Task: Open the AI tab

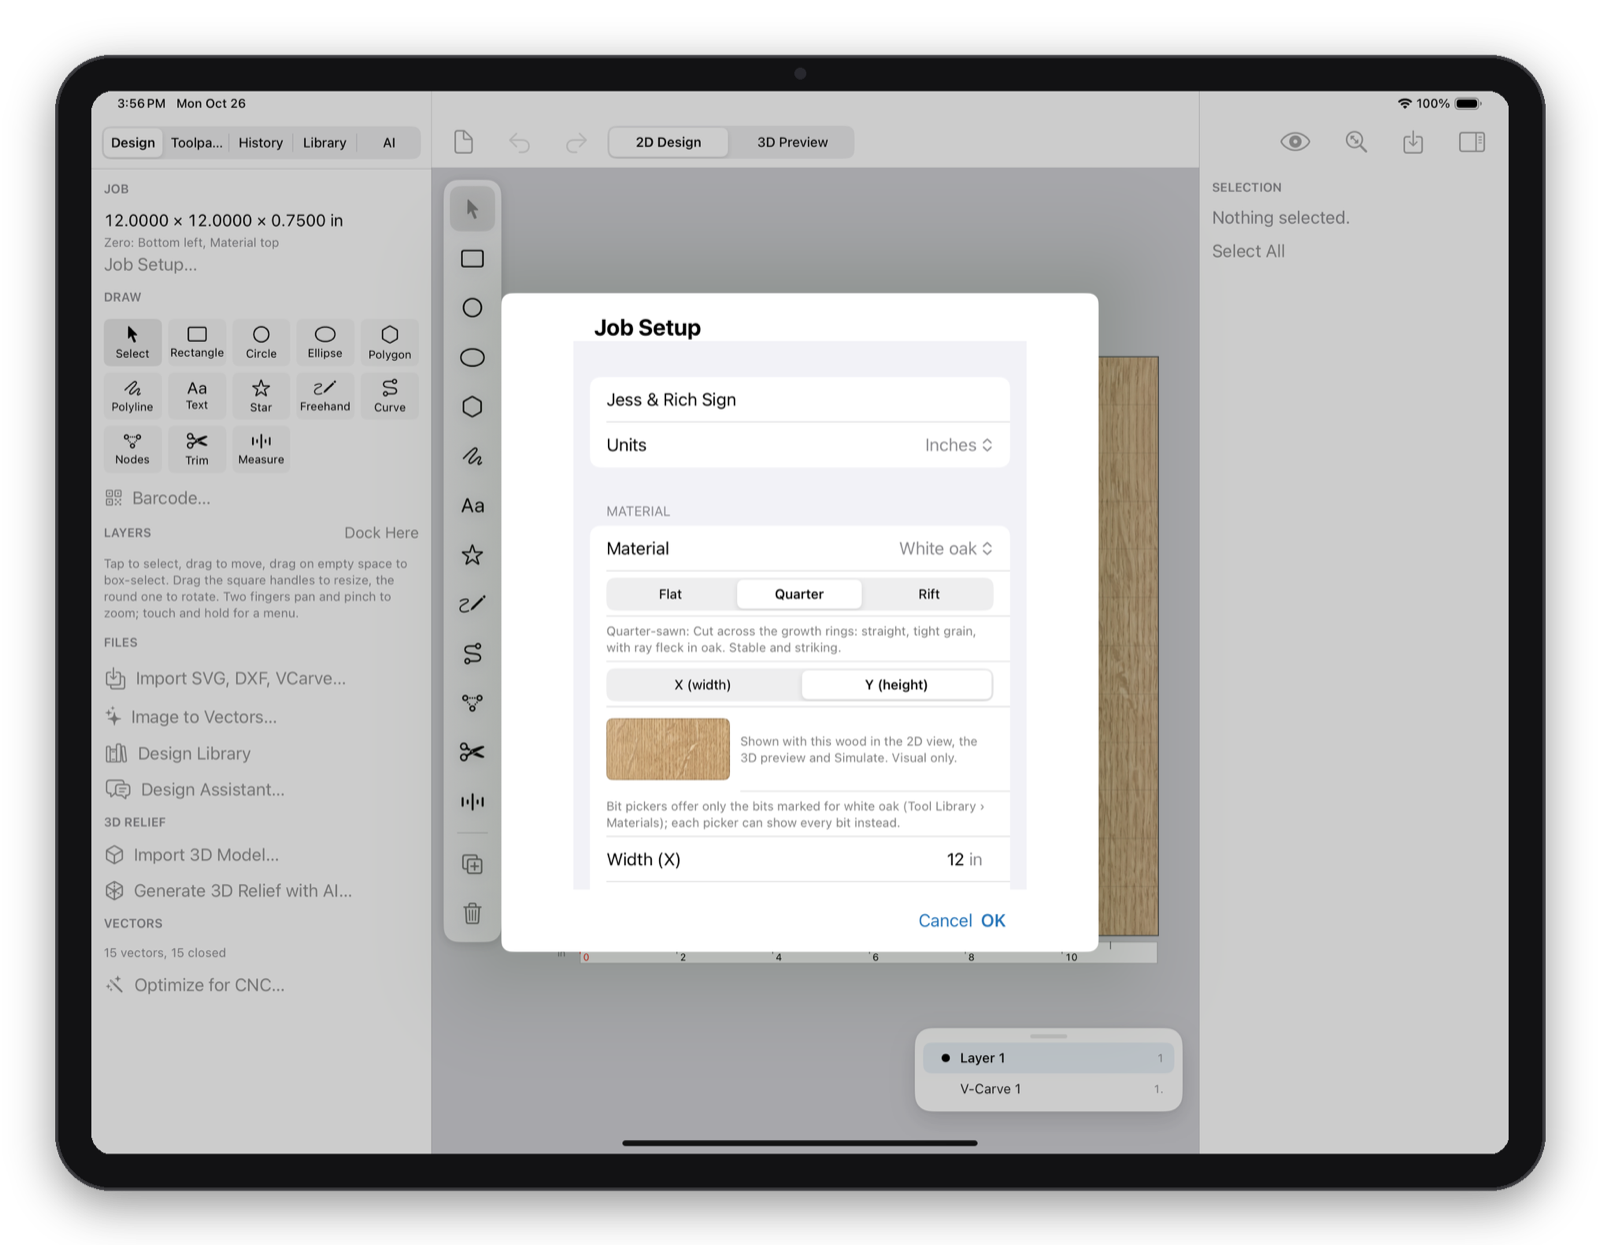Action: (x=389, y=143)
